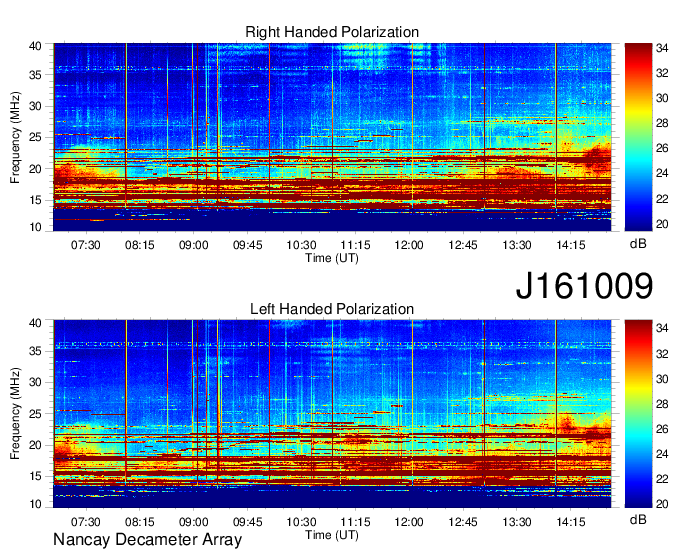Click the dB color bar beside Right Handed plot
The image size is (680, 552).
tap(638, 137)
